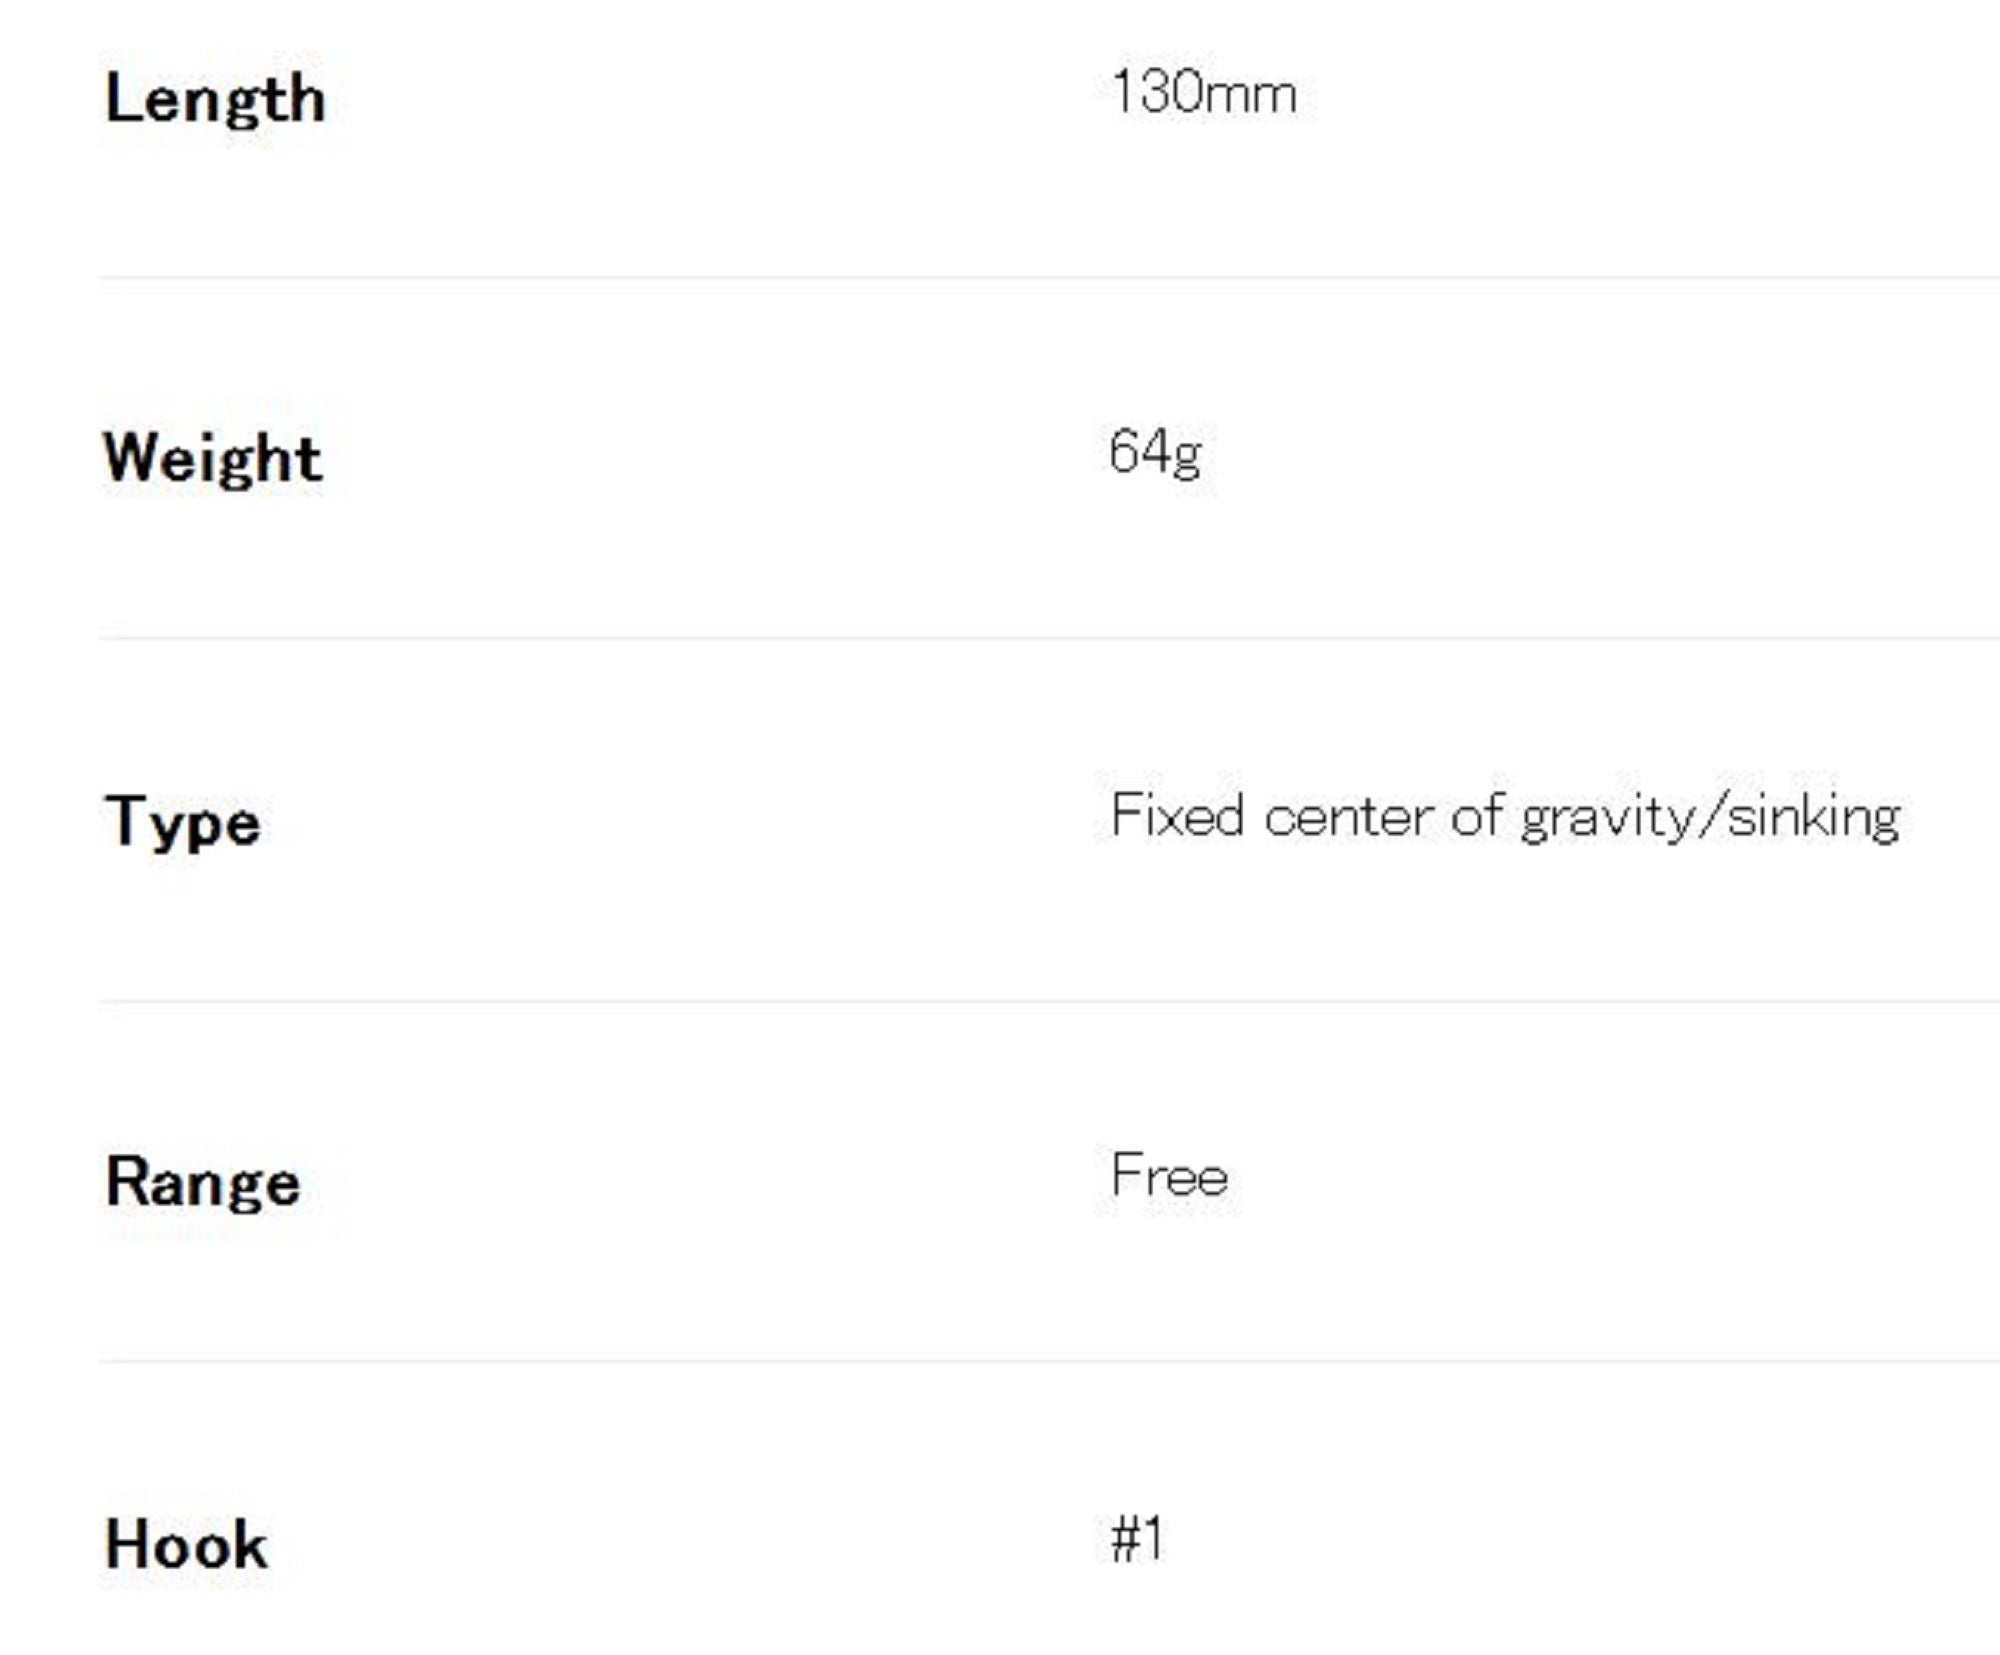Screen dimensions: 2000x1655
Task: Click the g unit after 64
Action: 1187,456
